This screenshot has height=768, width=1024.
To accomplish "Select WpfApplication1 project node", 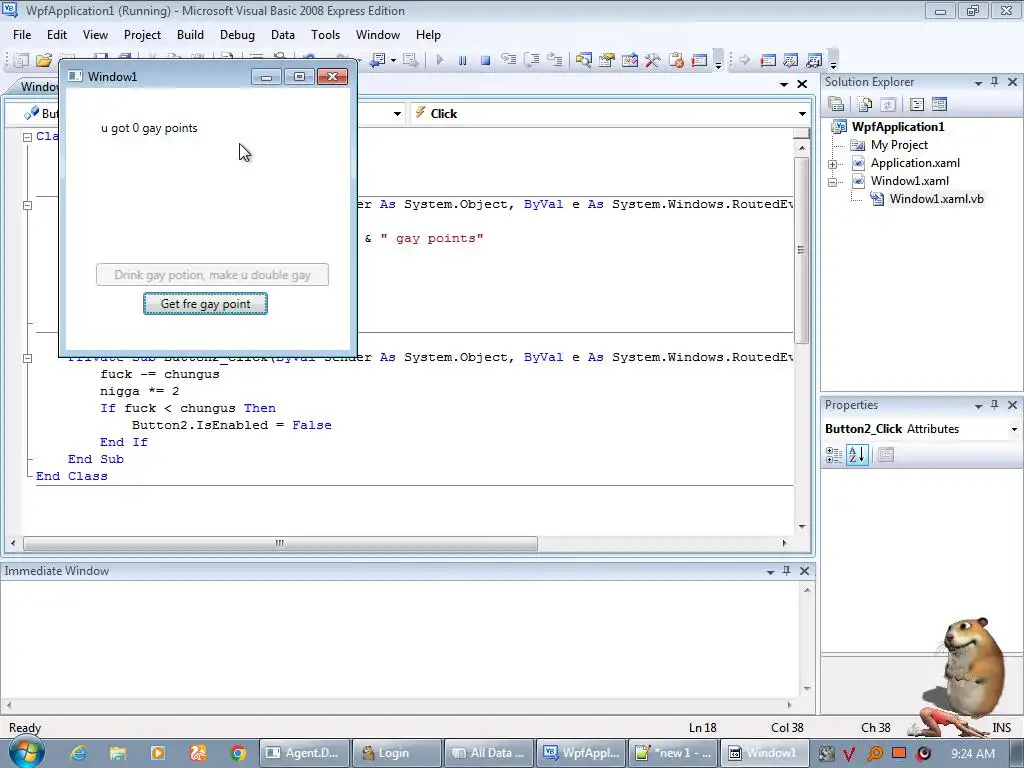I will tap(897, 127).
